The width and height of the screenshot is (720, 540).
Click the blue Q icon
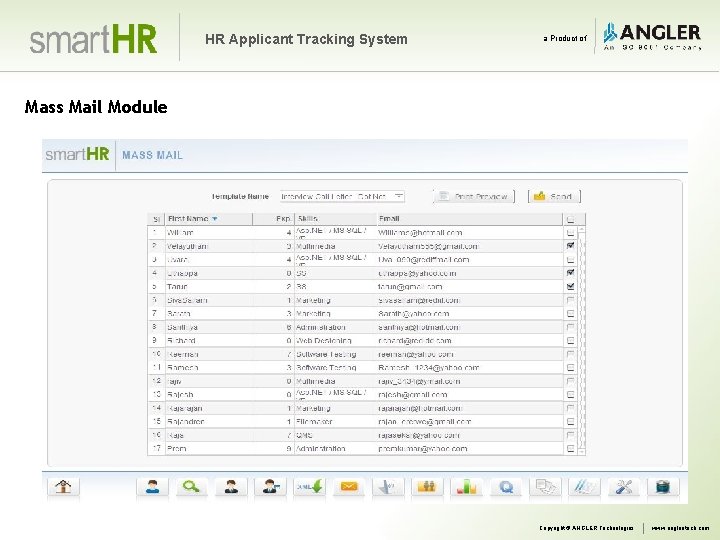506,487
